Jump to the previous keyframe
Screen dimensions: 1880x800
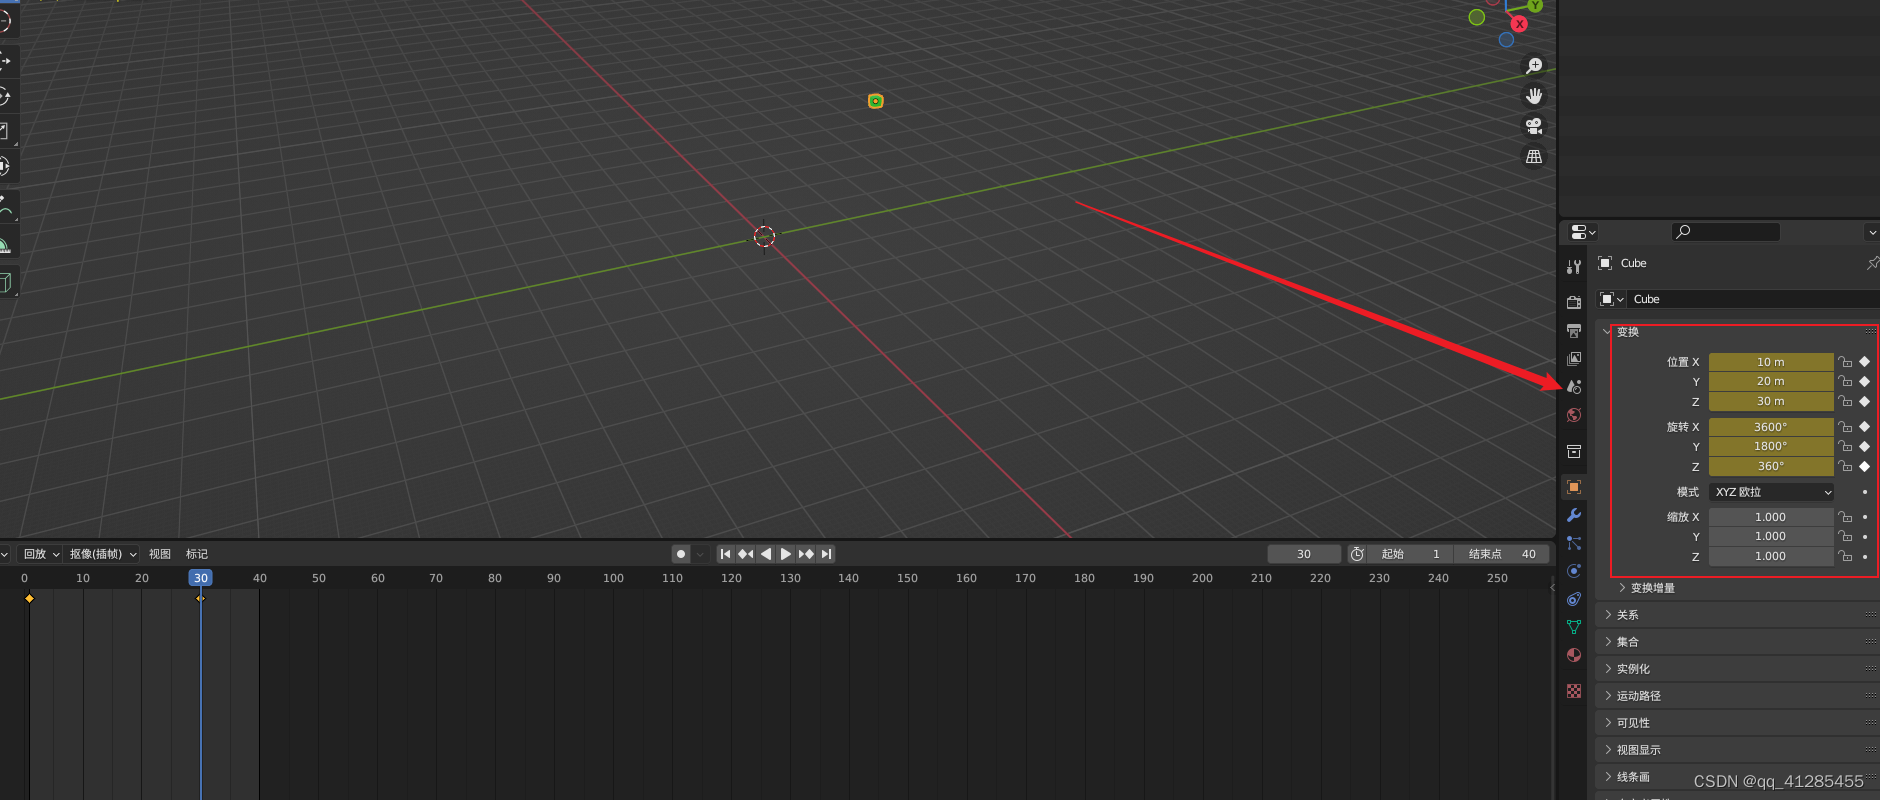coord(746,554)
